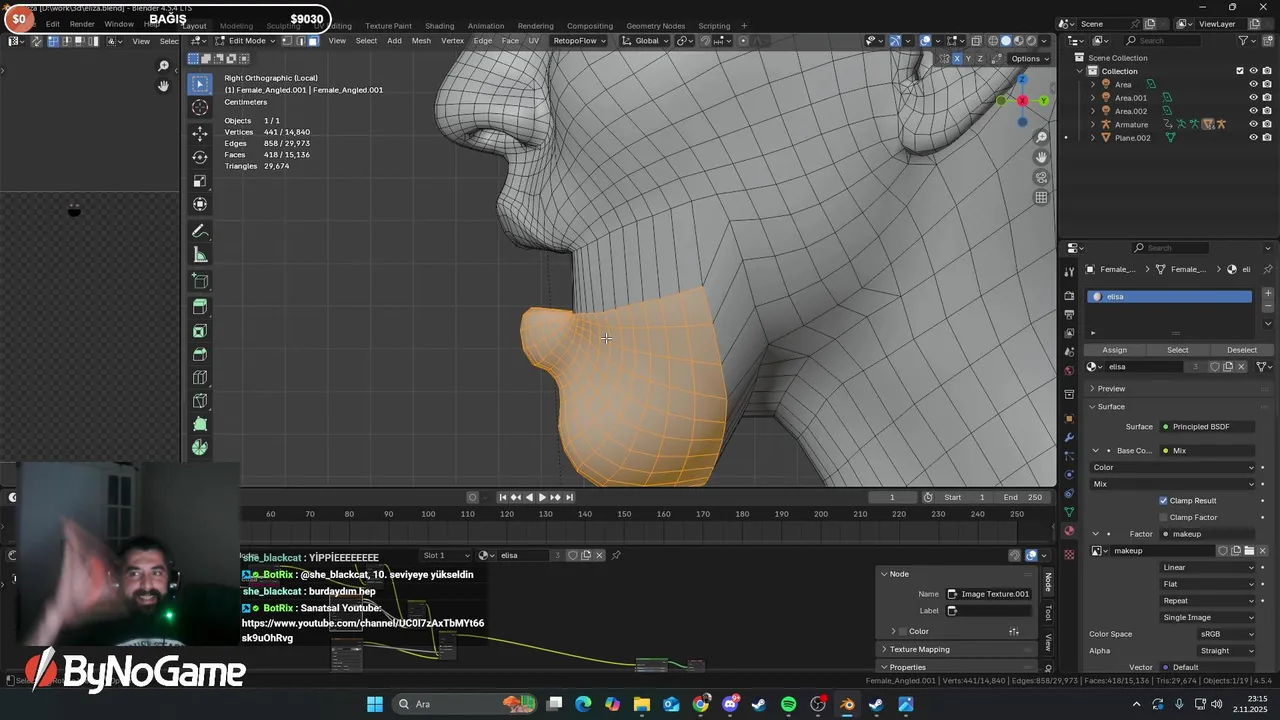The image size is (1280, 720).
Task: Open the Mesh menu in viewport header
Action: [x=421, y=41]
